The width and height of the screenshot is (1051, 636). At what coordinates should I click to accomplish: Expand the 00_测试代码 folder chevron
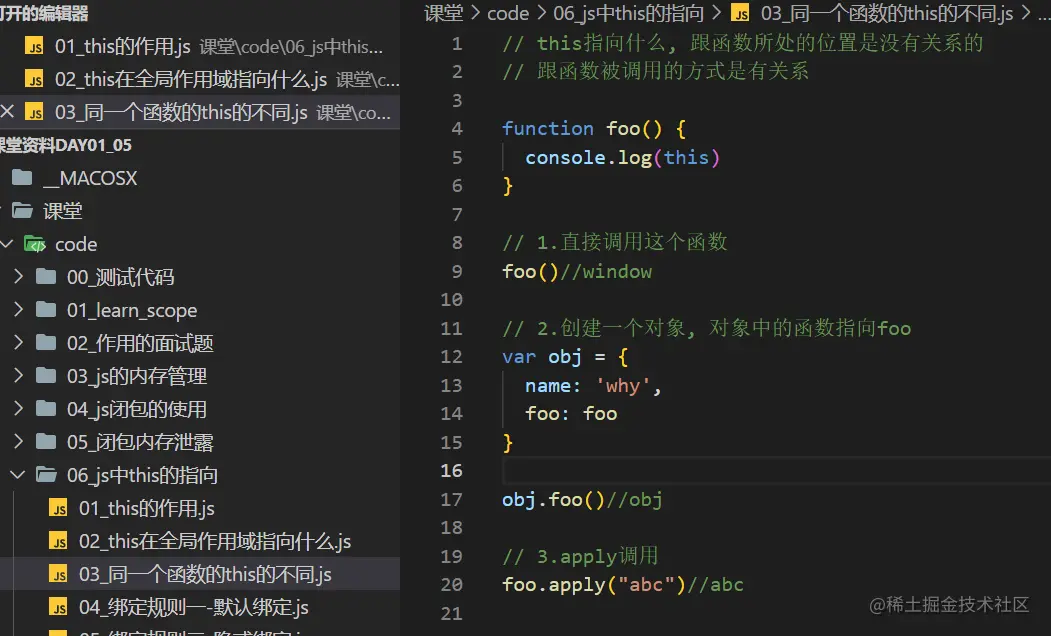point(19,277)
